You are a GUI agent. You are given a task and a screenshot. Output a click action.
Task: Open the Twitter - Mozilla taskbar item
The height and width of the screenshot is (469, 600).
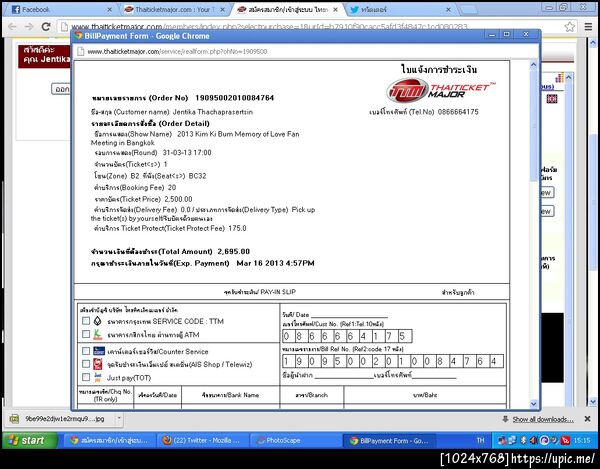point(201,440)
